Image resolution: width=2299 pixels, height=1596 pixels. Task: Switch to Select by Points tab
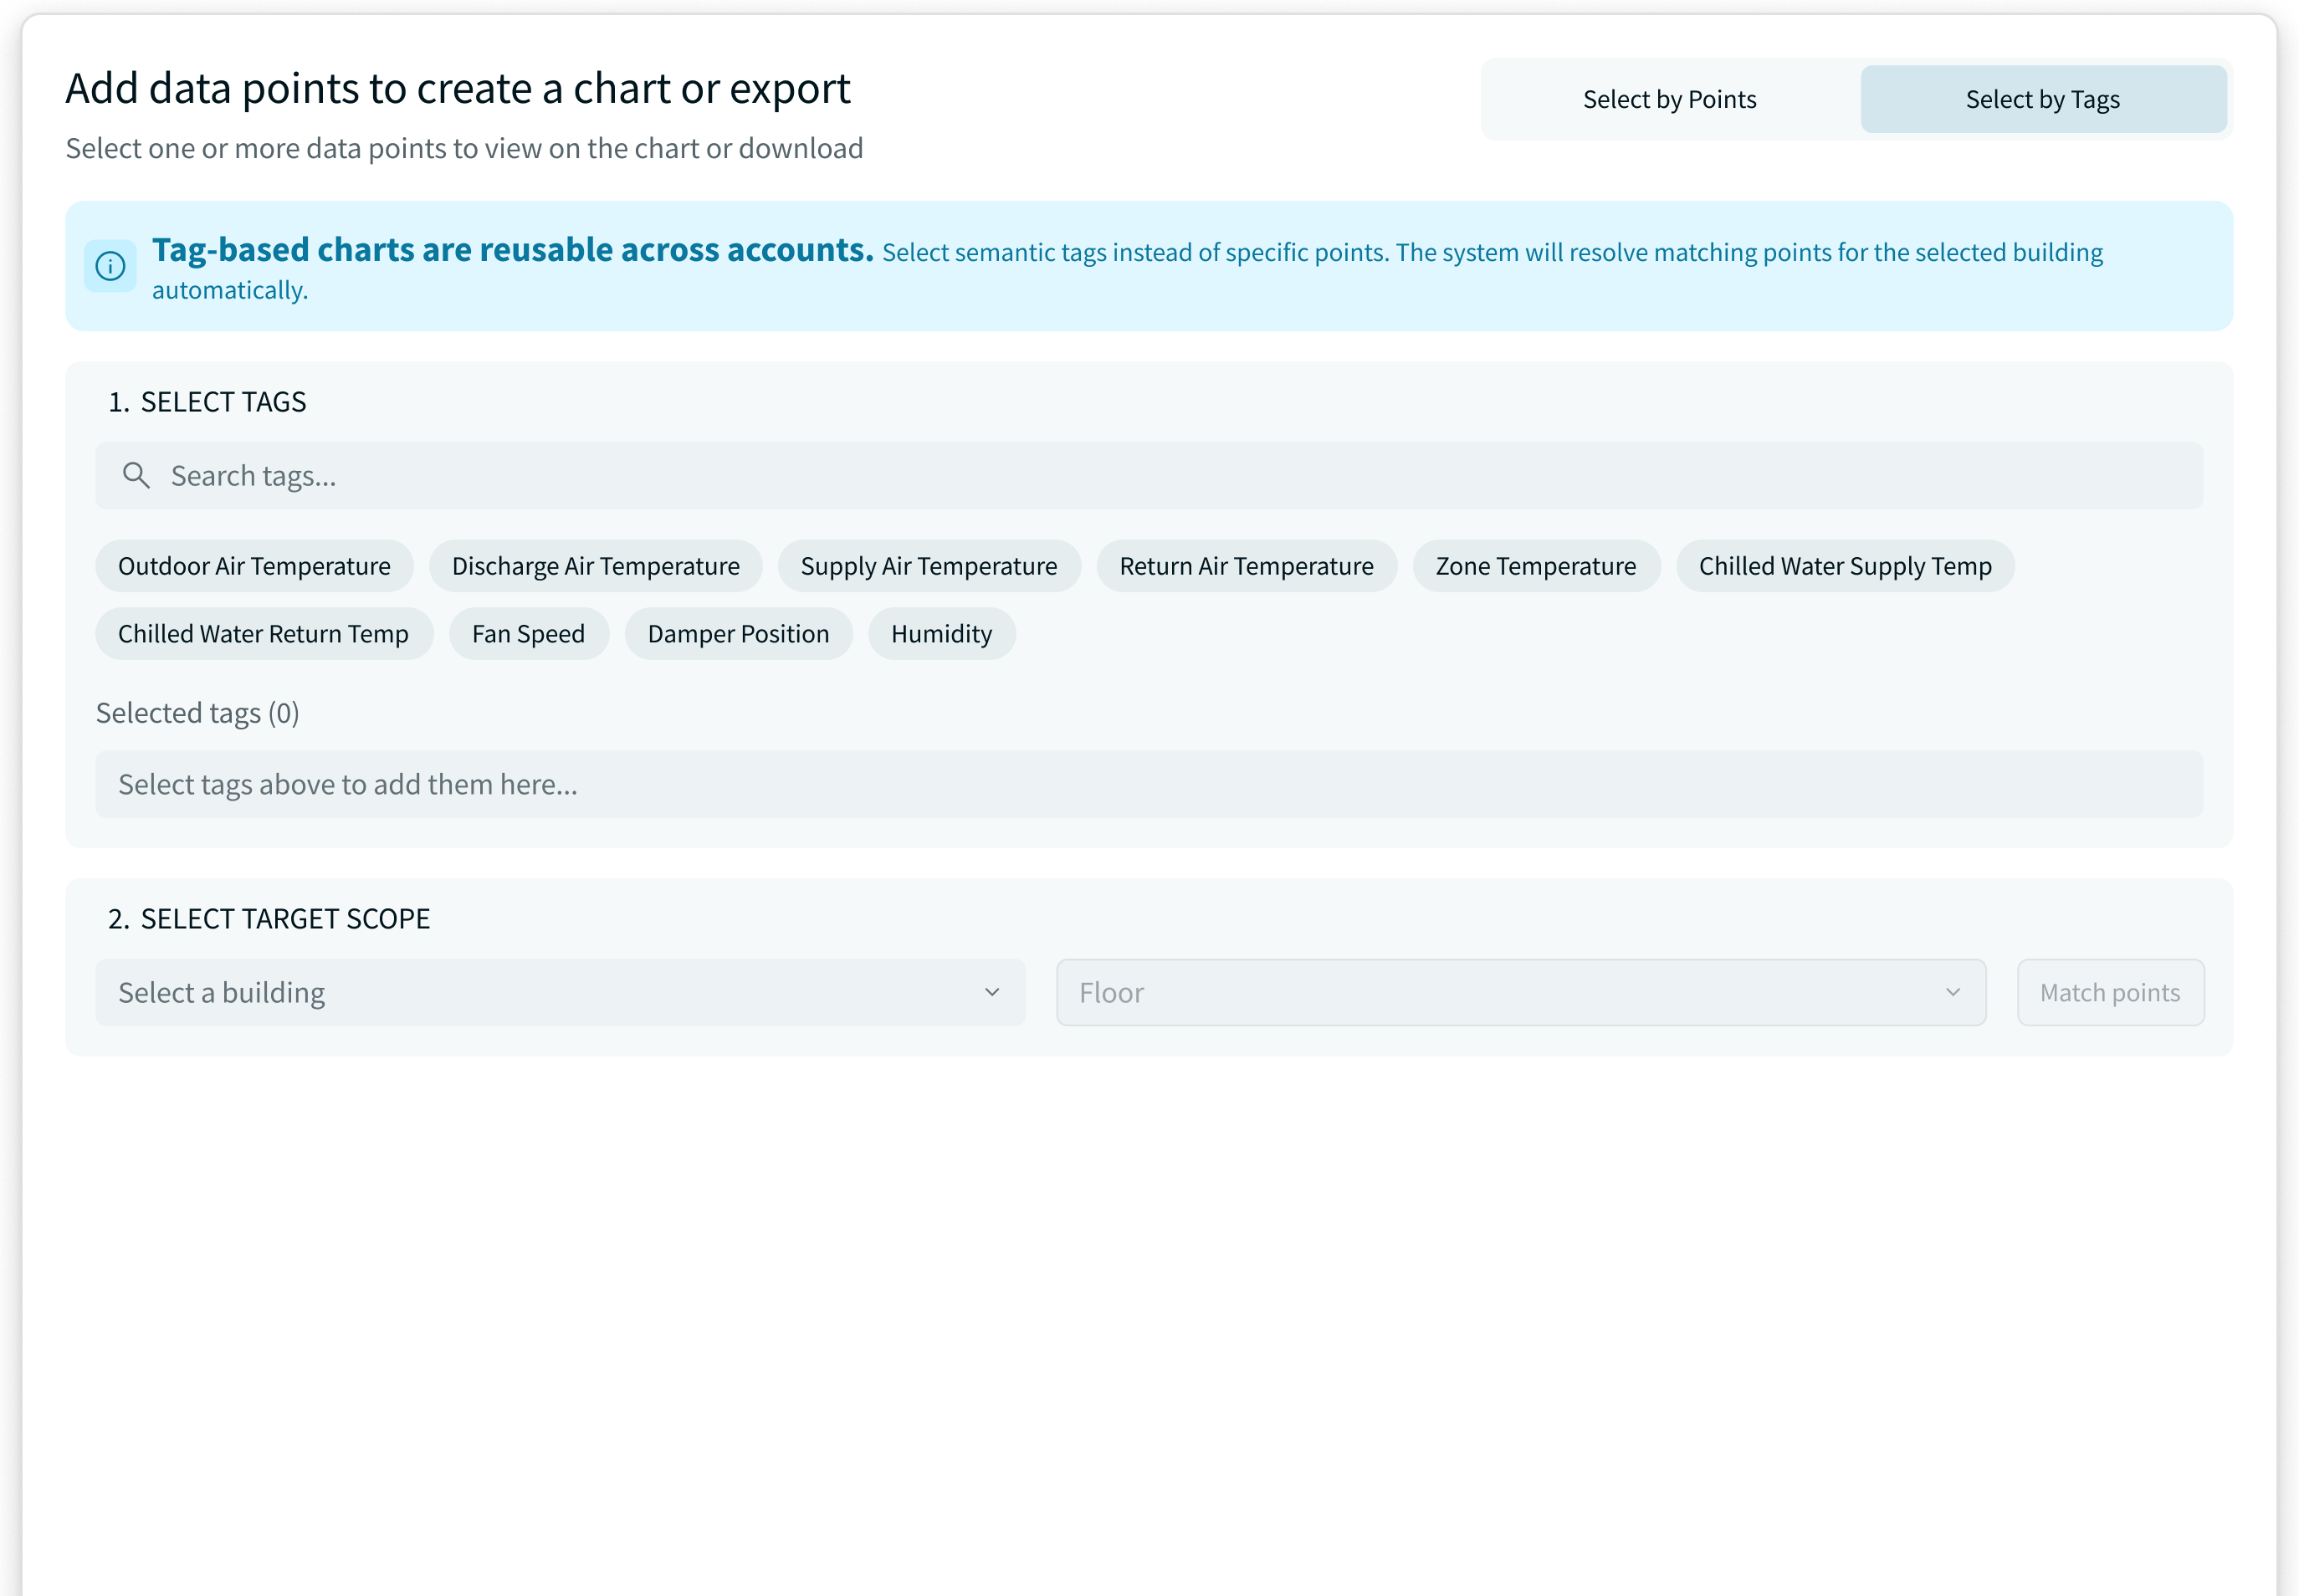[1669, 99]
